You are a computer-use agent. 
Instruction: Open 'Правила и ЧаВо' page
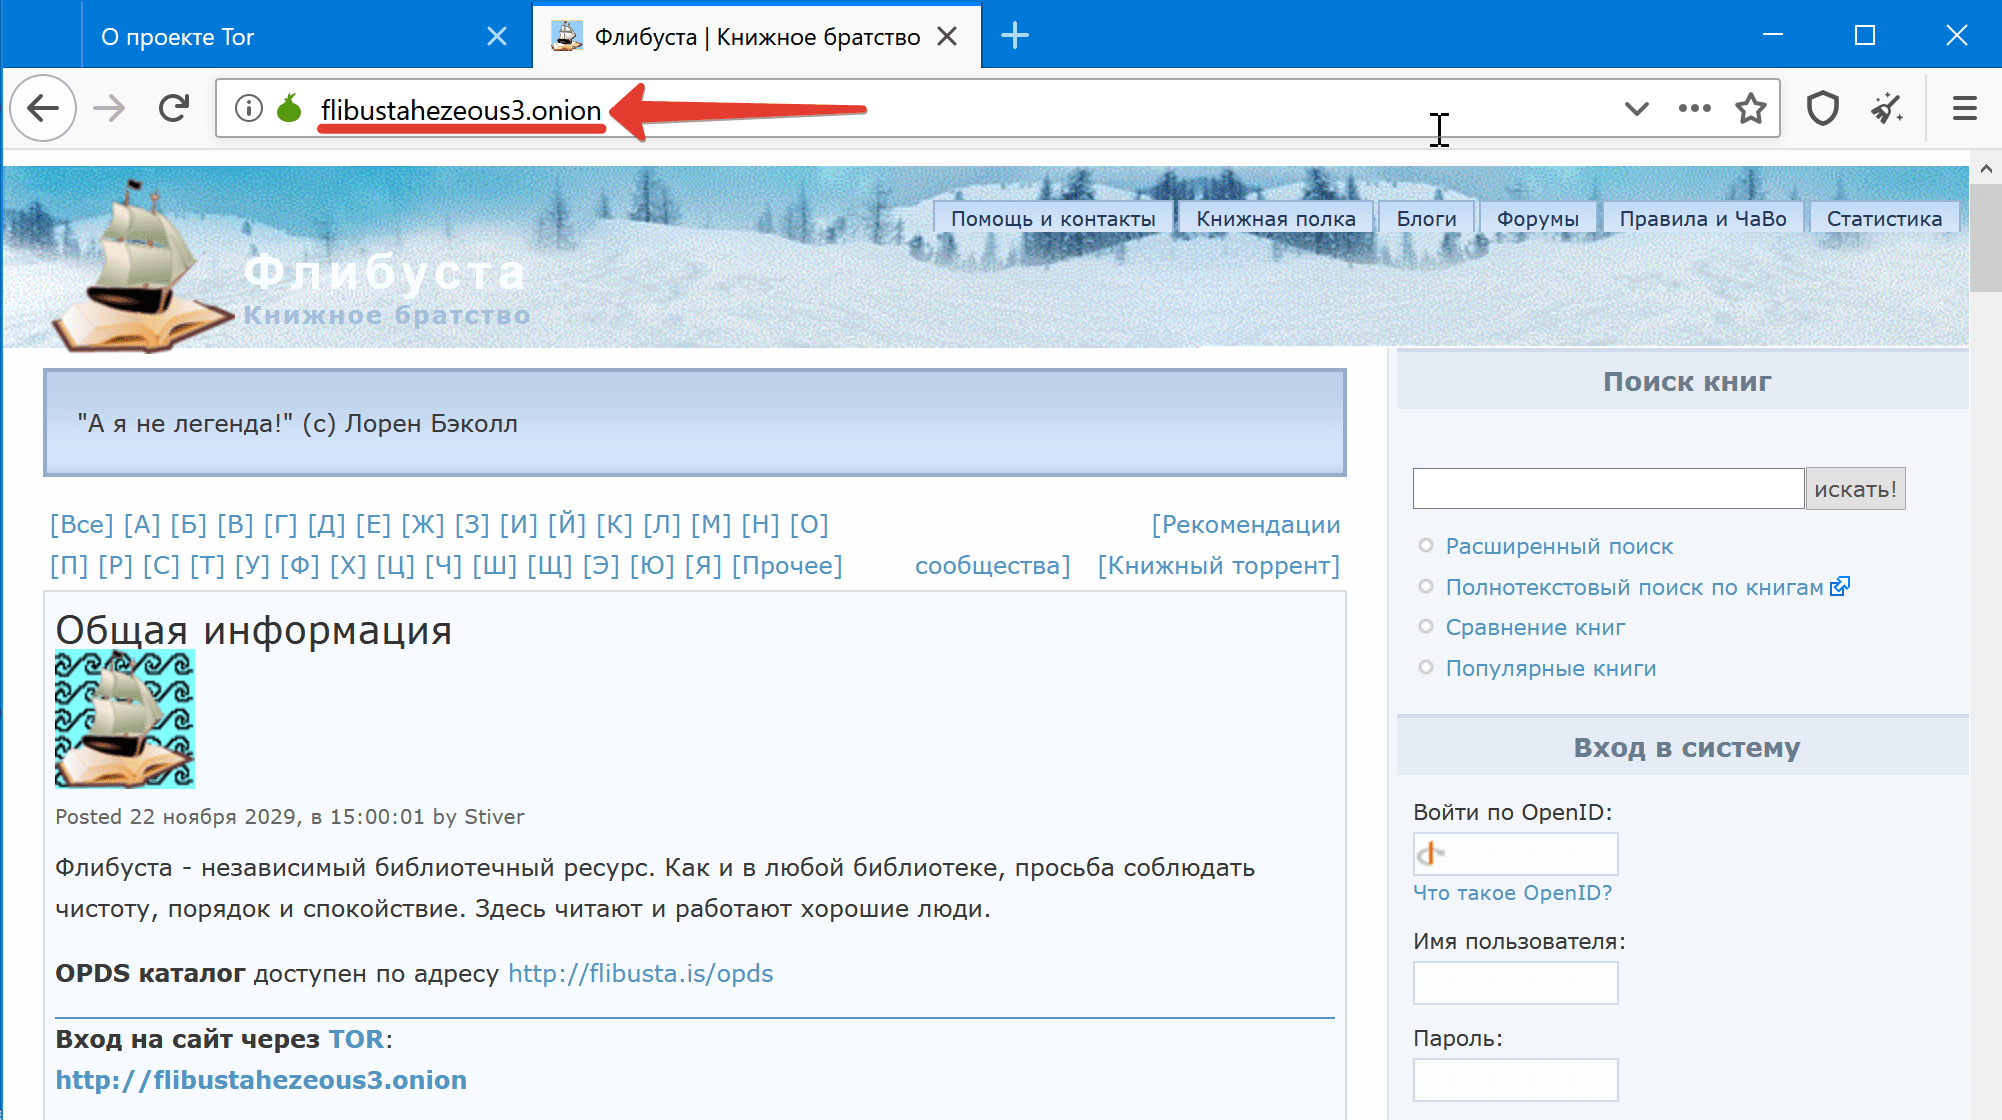tap(1703, 218)
